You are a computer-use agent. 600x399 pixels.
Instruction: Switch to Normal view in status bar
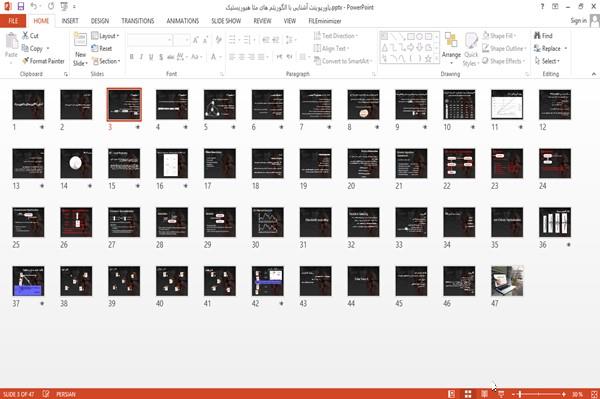click(452, 394)
